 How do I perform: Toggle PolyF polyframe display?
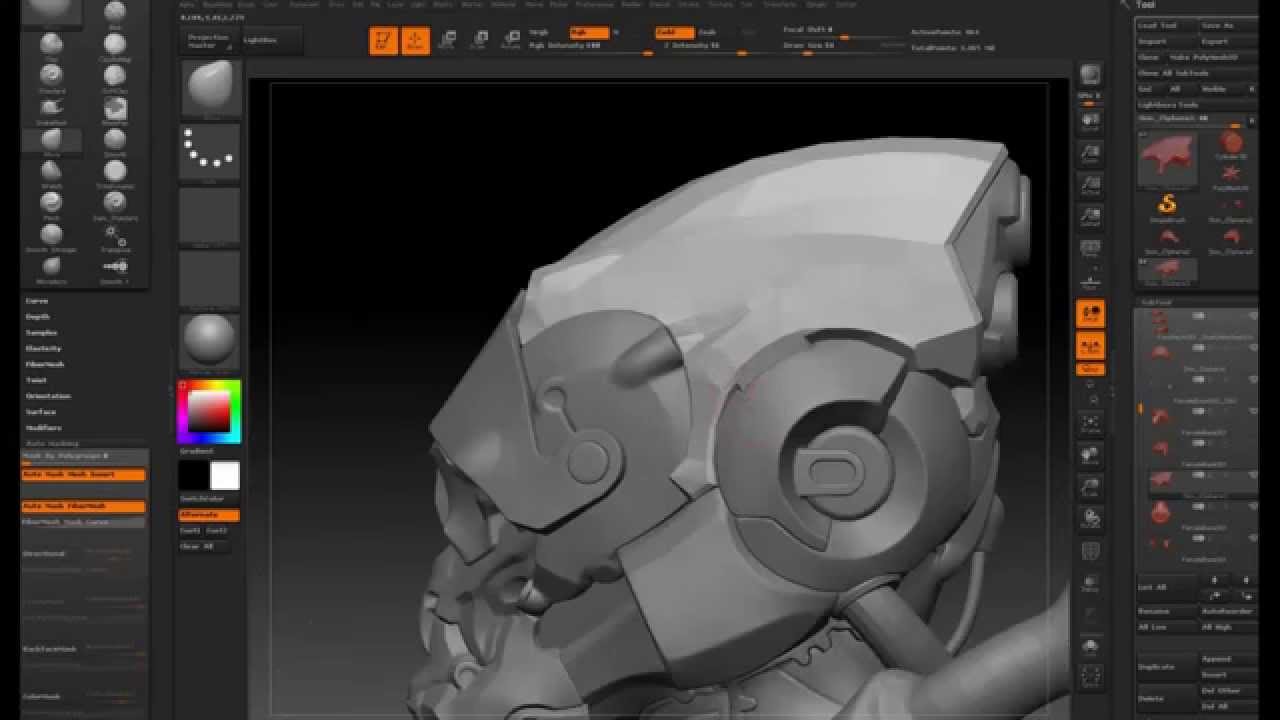[1090, 551]
